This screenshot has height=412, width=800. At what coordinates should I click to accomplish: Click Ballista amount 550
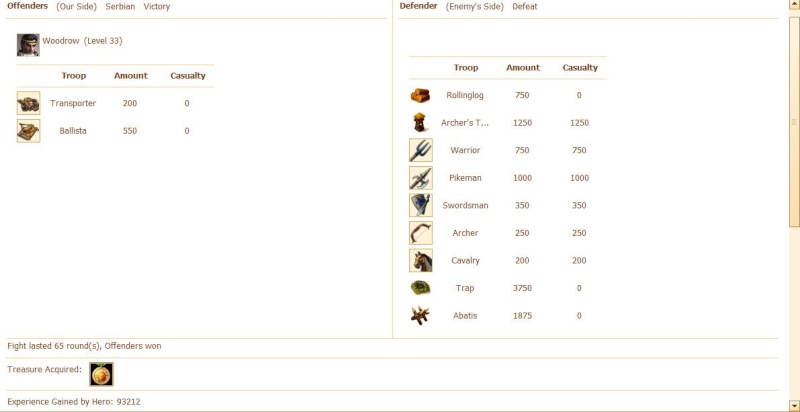tap(130, 131)
